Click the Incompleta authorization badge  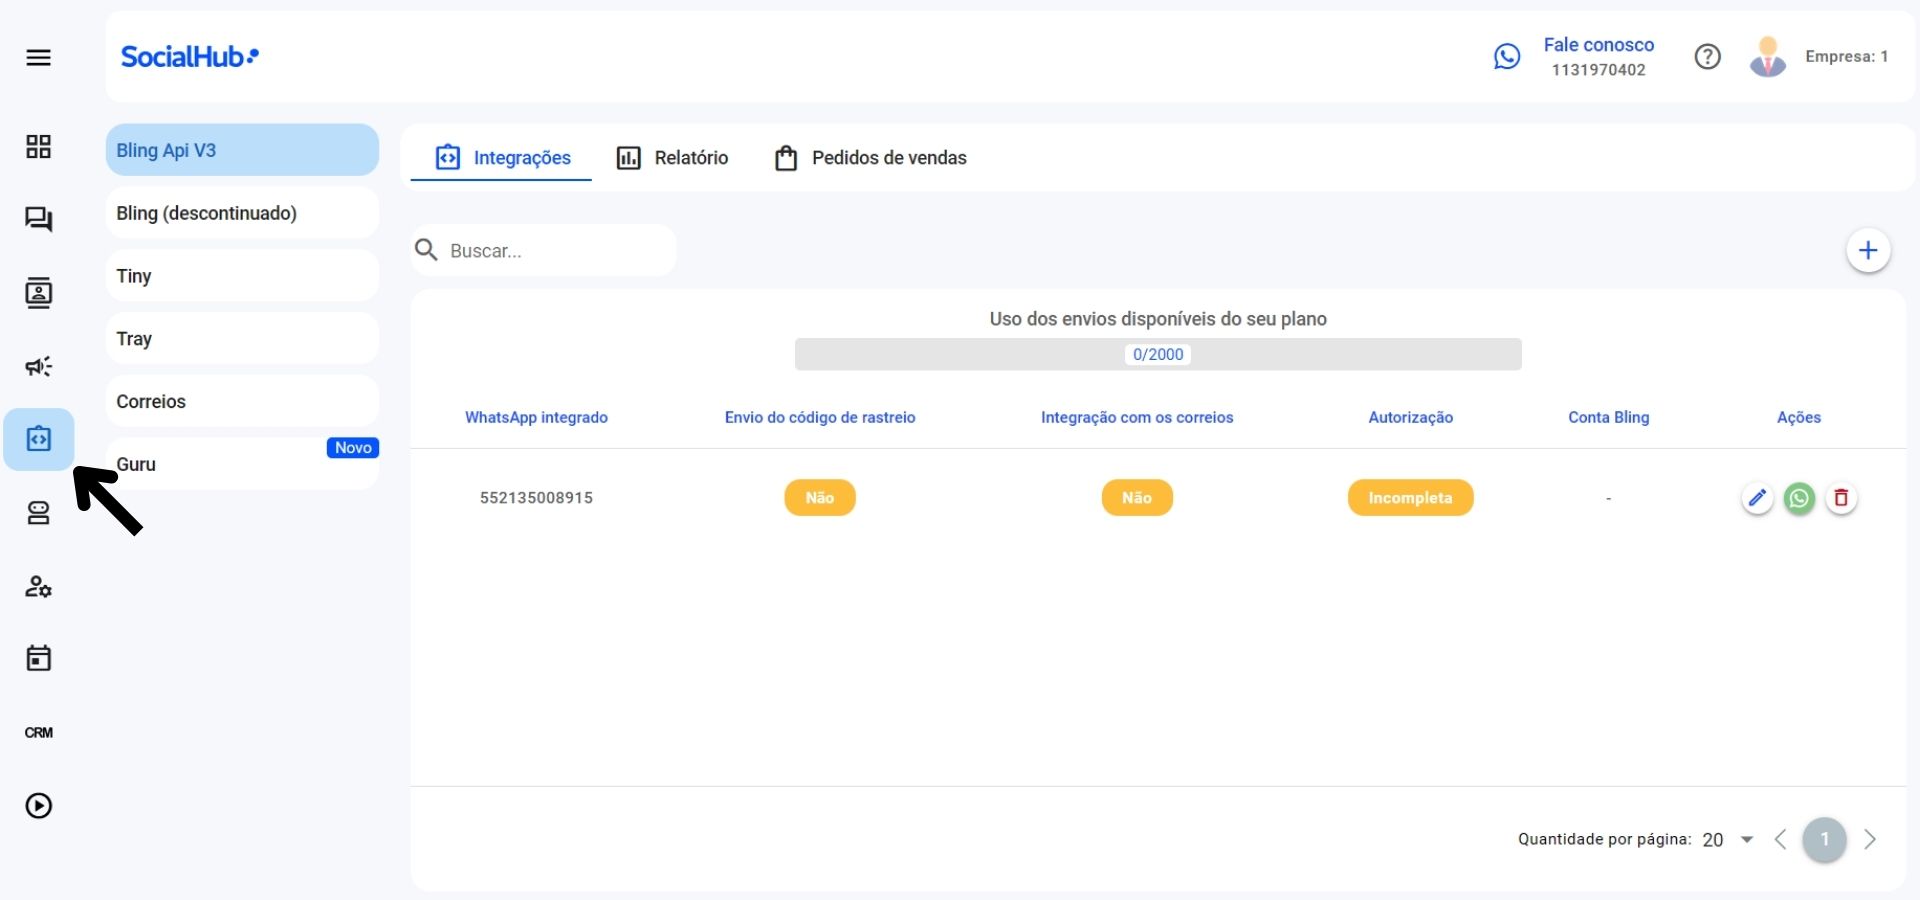(1410, 497)
